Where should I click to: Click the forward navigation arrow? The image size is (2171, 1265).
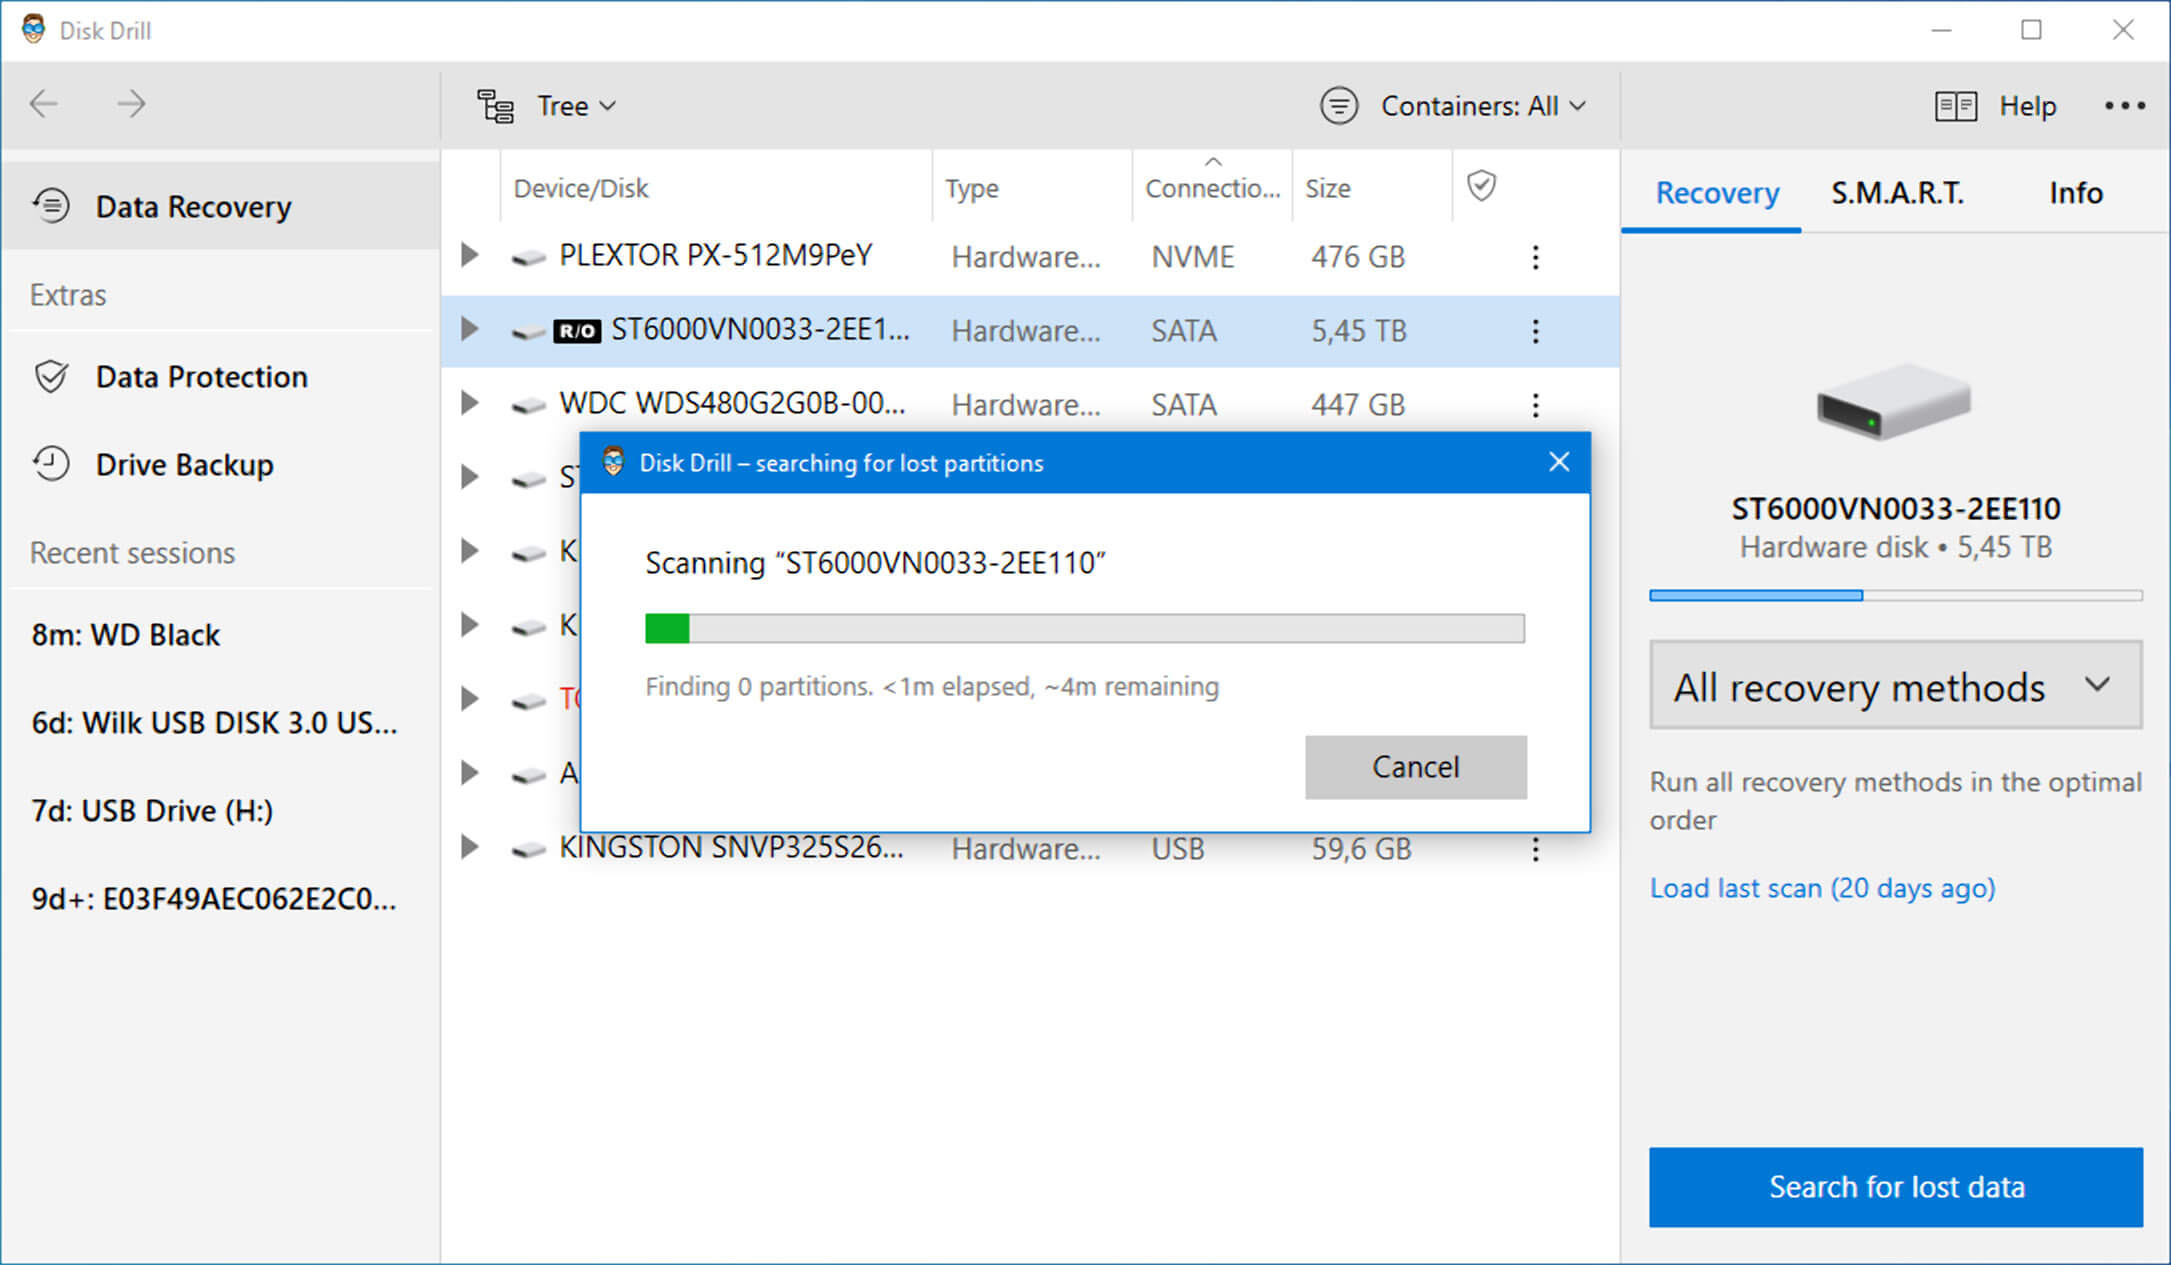point(131,104)
